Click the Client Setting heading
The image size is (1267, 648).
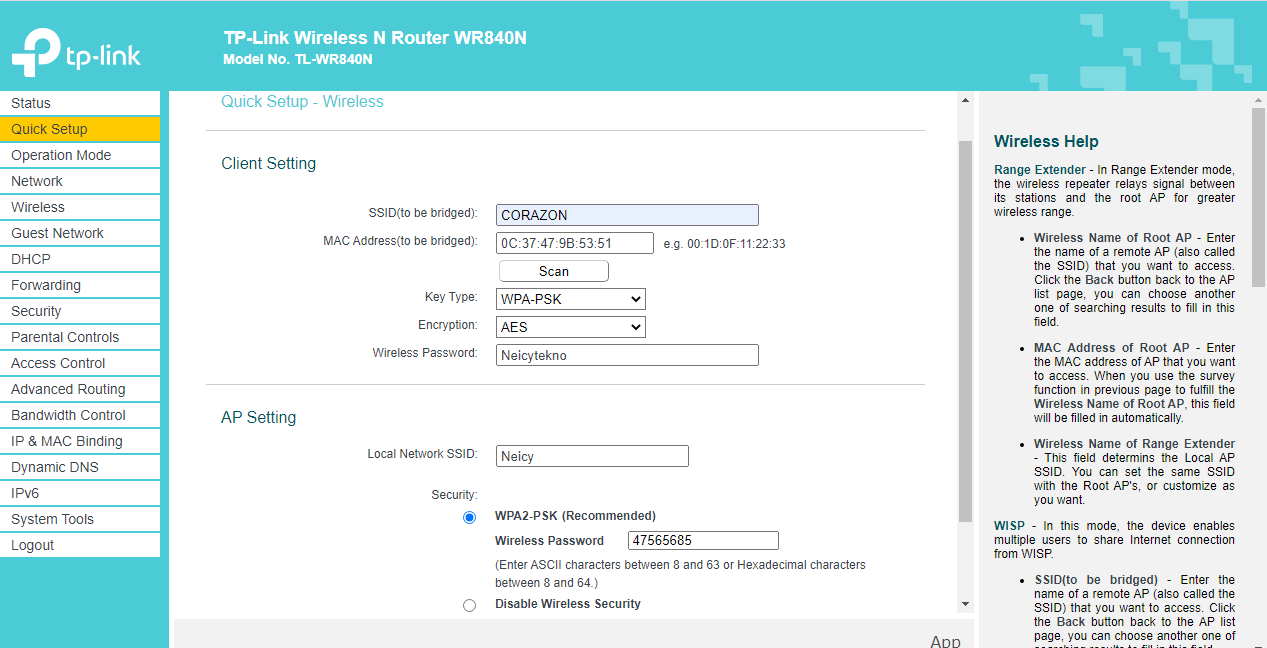click(268, 164)
